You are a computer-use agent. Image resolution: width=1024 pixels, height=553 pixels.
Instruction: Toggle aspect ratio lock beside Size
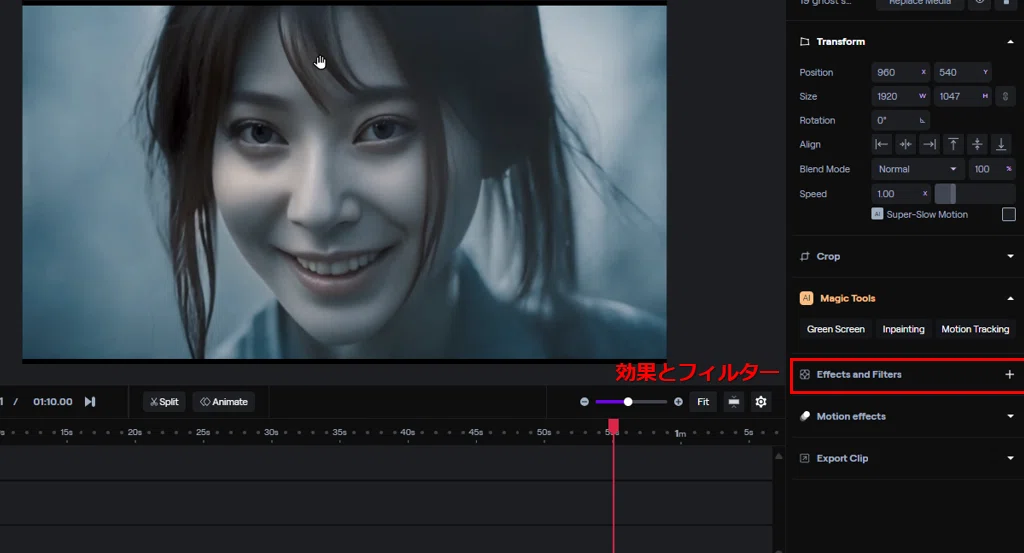pyautogui.click(x=1006, y=97)
